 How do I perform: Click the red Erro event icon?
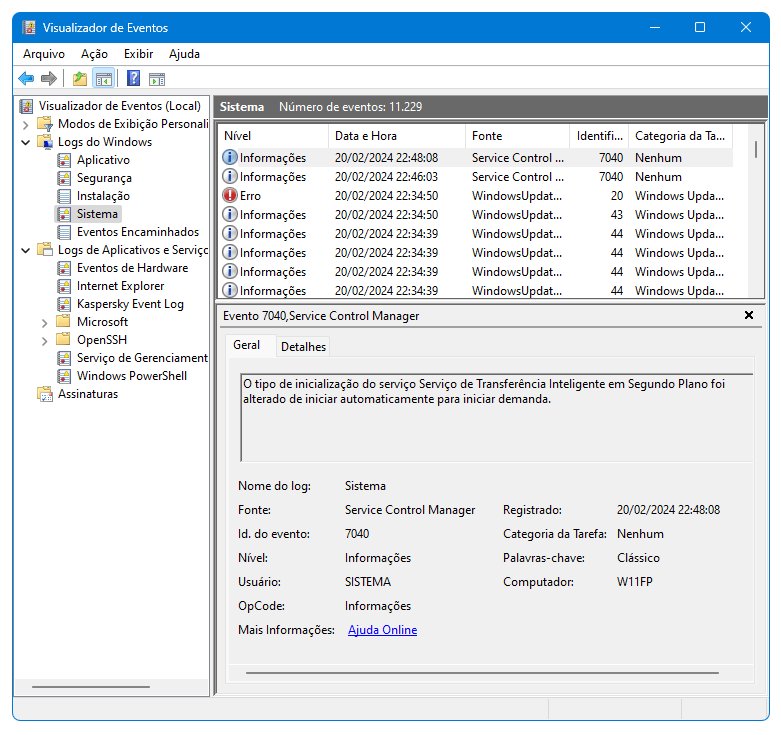click(x=230, y=196)
